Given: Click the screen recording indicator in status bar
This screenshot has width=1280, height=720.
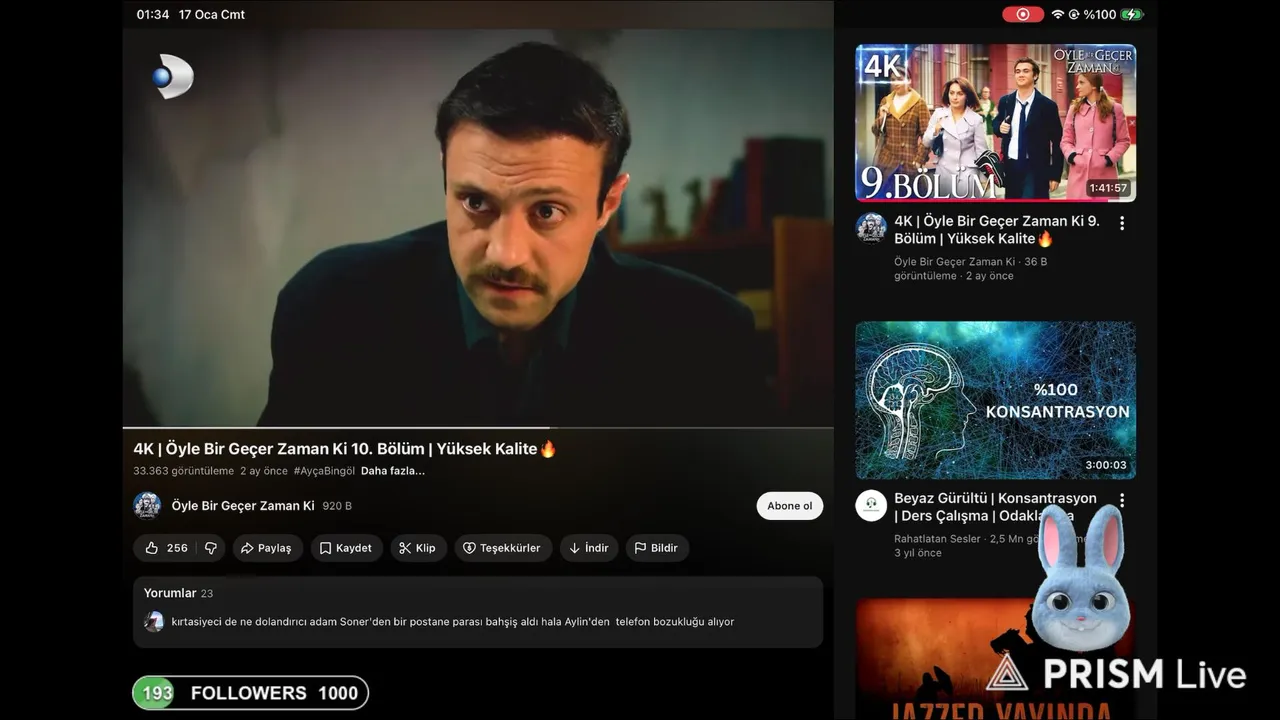Looking at the screenshot, I should tap(1022, 14).
